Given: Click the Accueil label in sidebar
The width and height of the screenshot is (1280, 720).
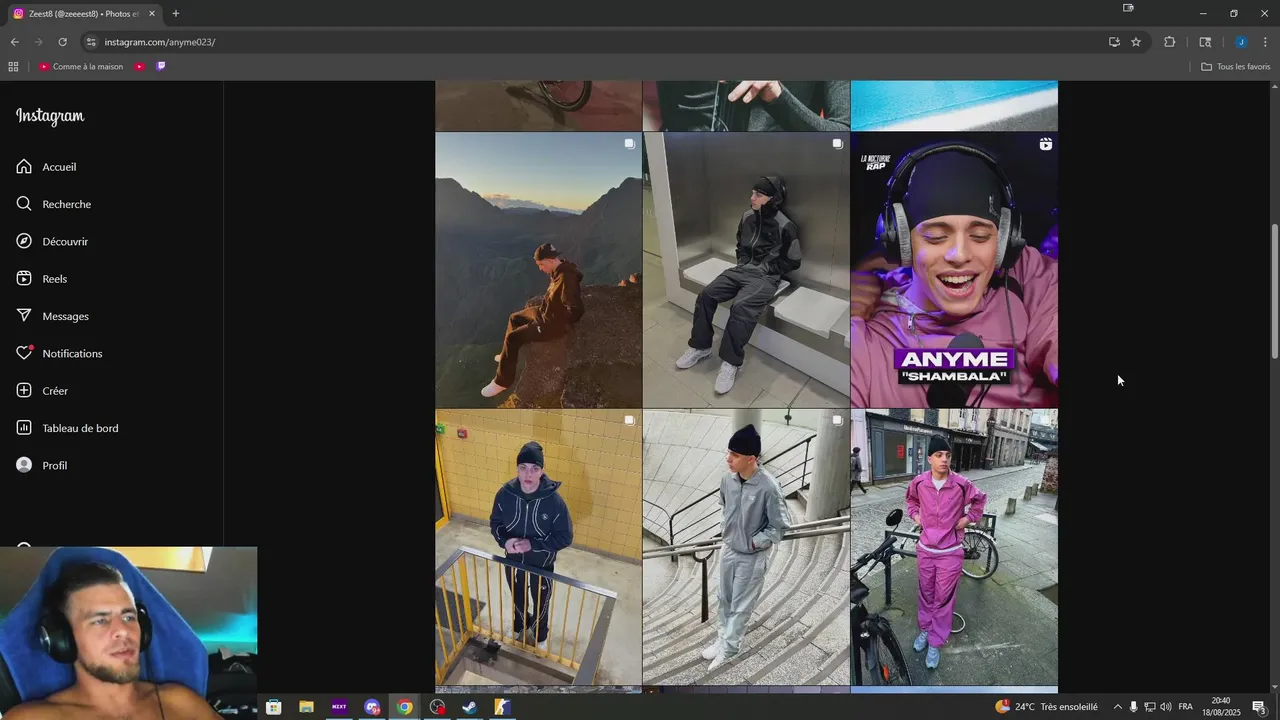Looking at the screenshot, I should [x=59, y=167].
